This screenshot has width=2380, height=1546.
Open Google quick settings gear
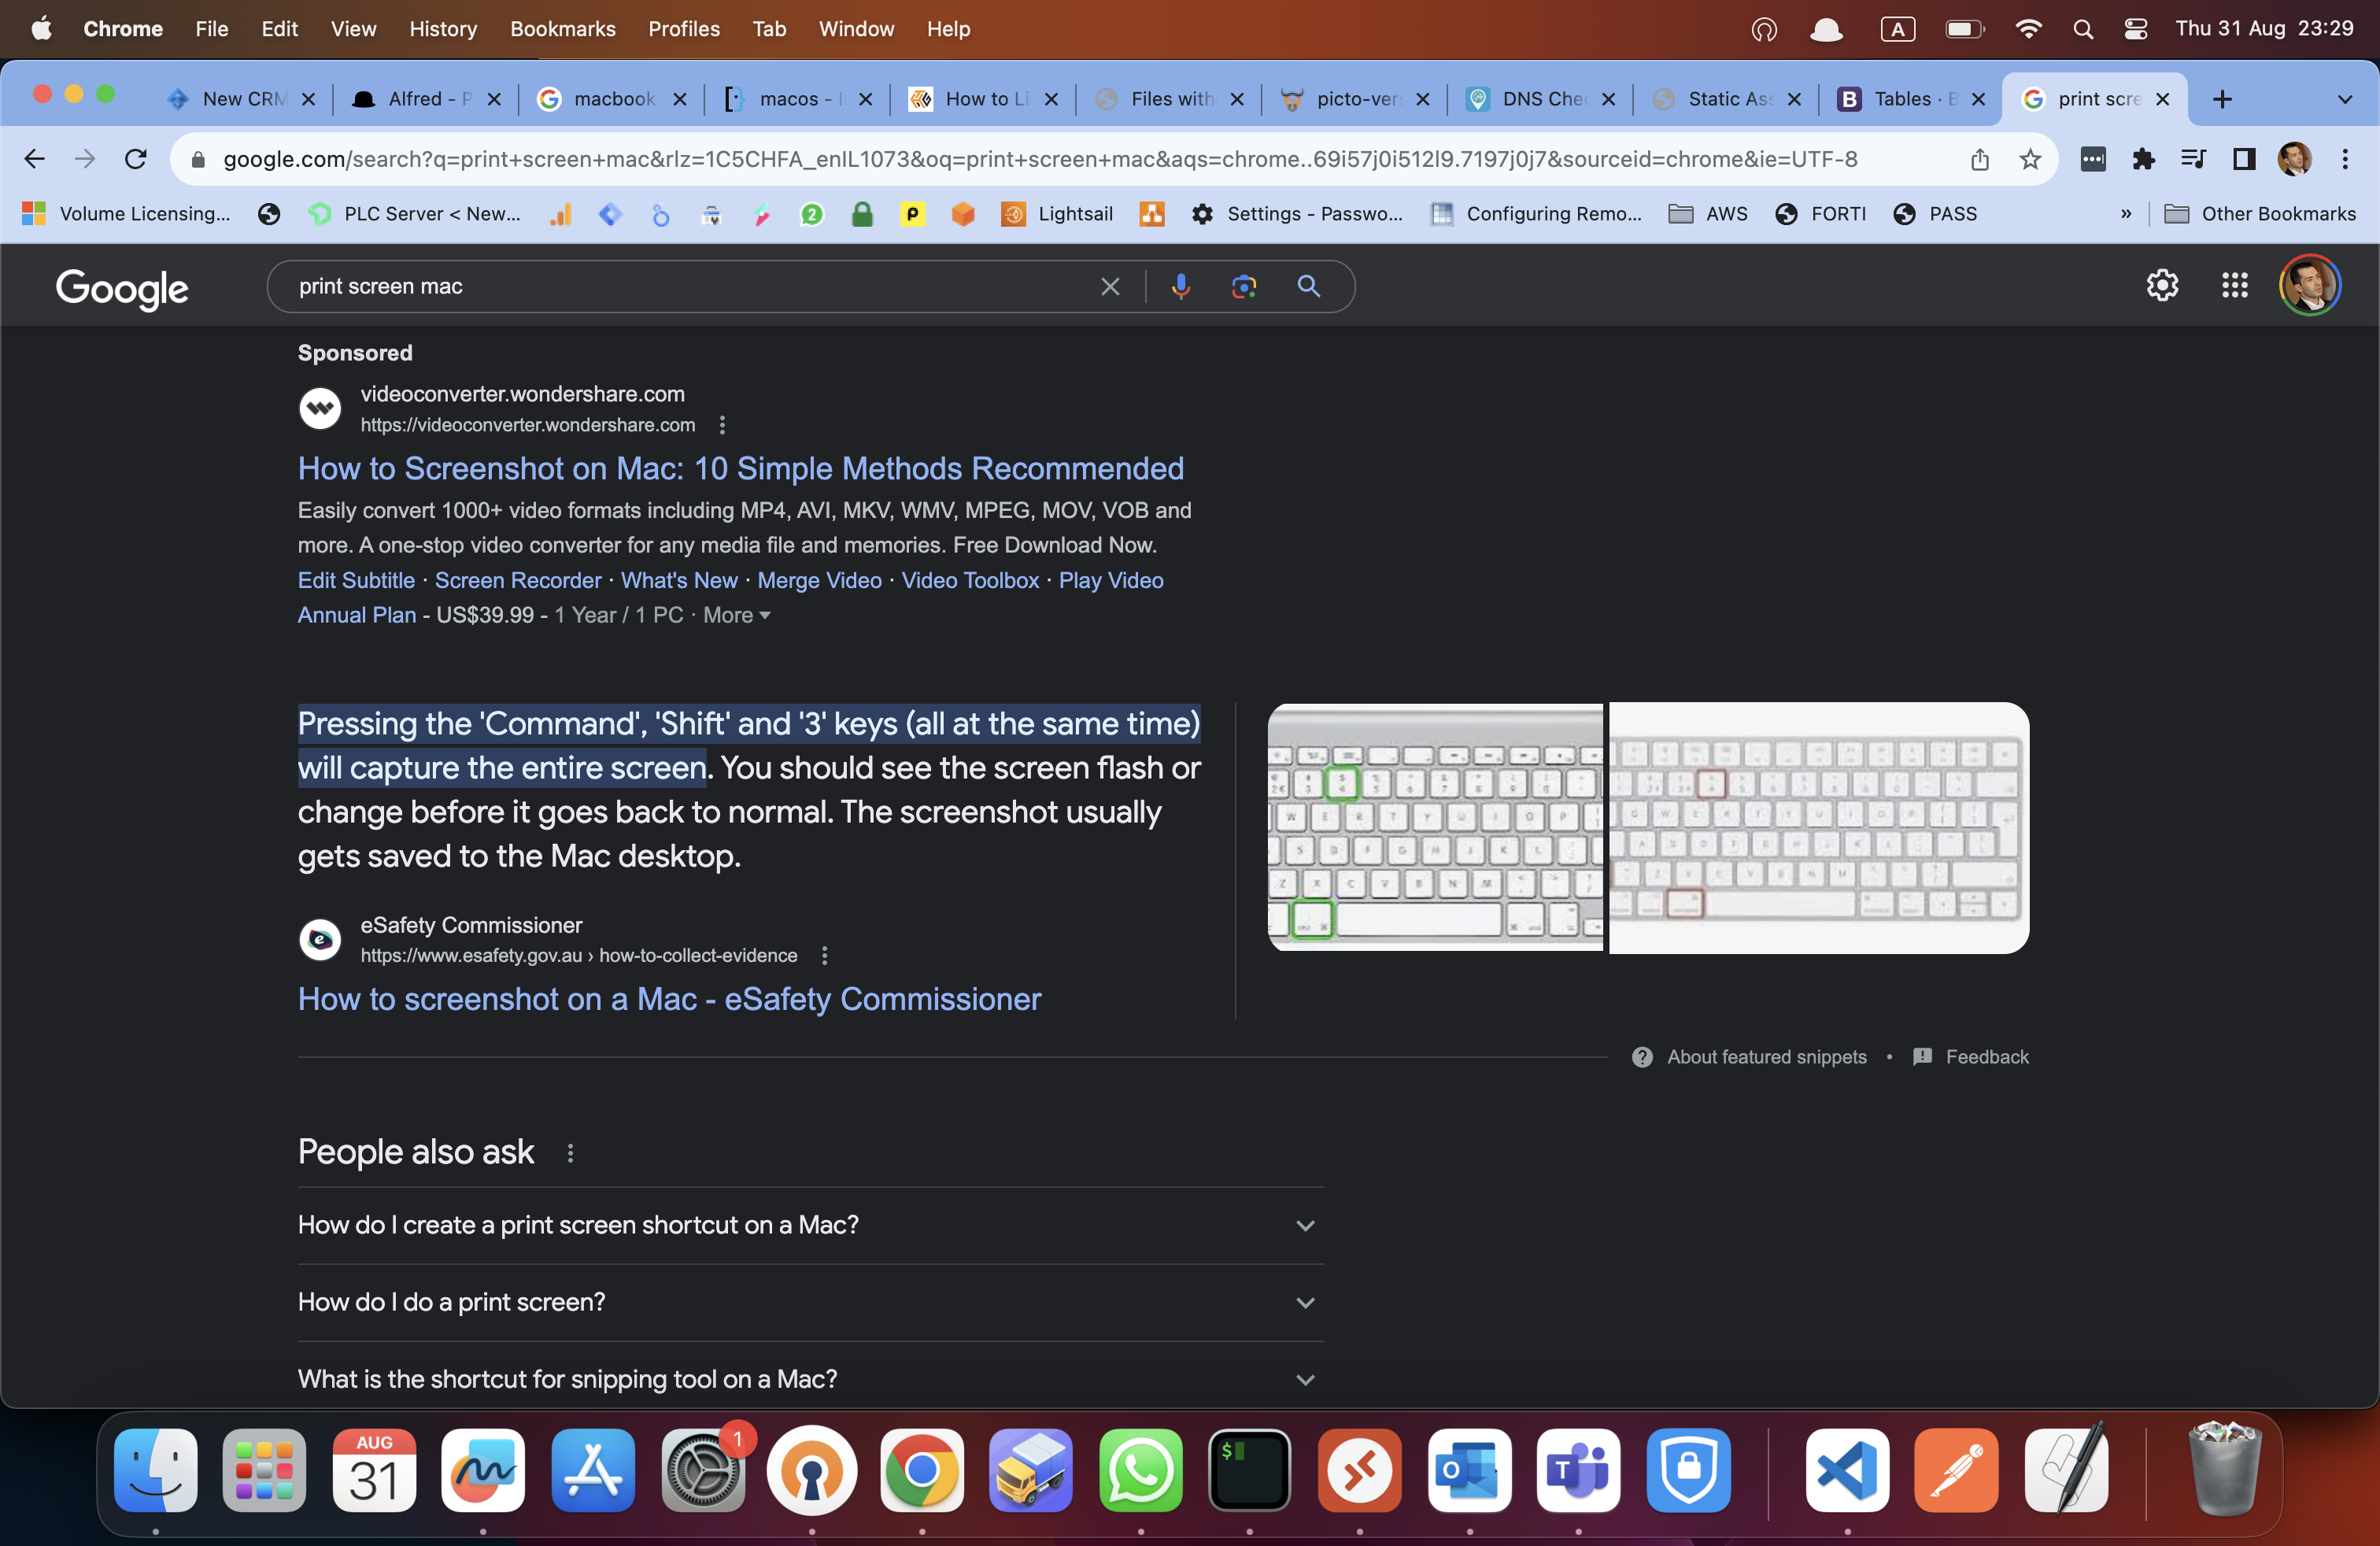point(2162,286)
